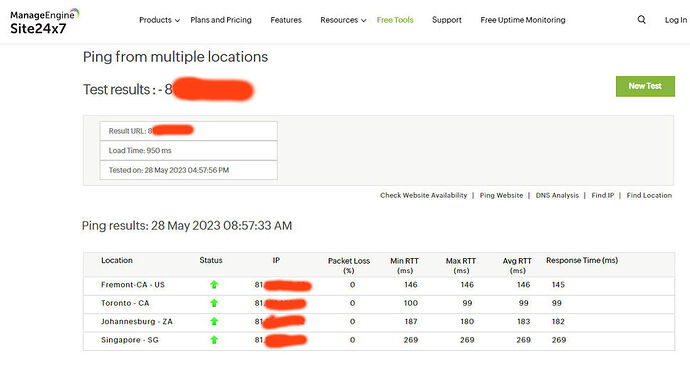Open the ManageEngine Site24x7 logo homepage
The height and width of the screenshot is (367, 690).
coord(44,22)
